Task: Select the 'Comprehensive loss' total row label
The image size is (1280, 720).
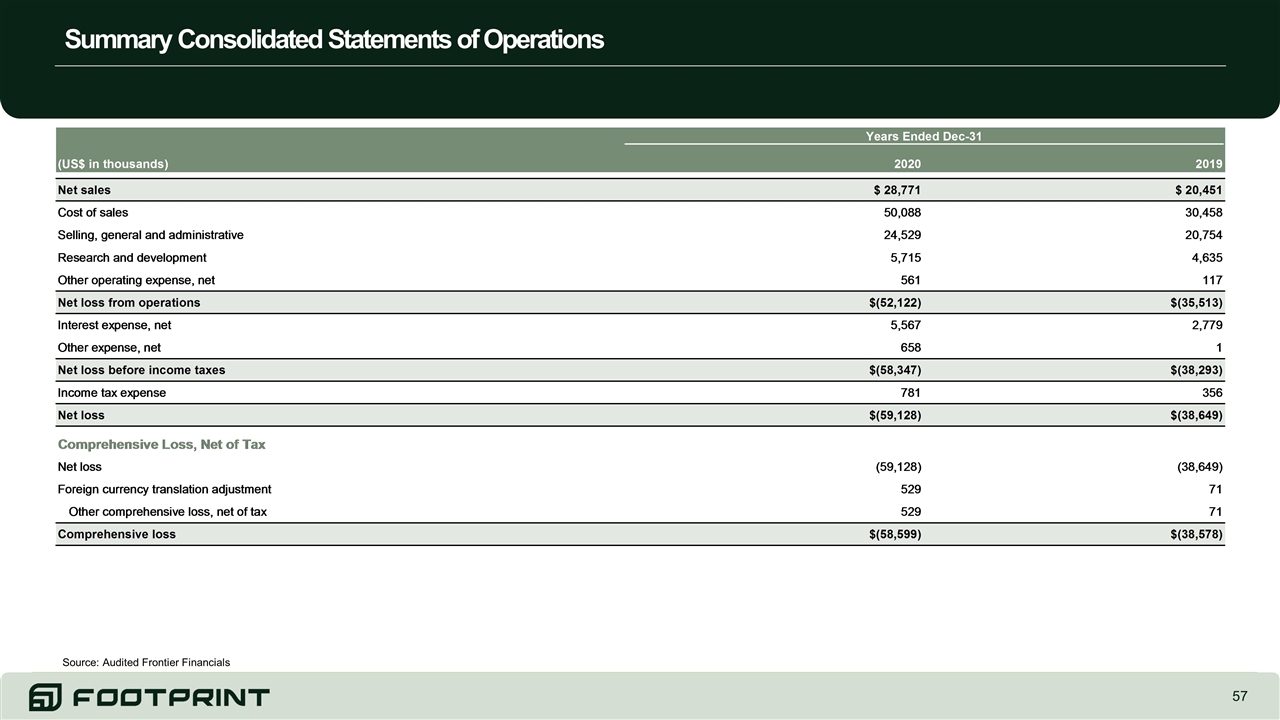Action: (117, 534)
